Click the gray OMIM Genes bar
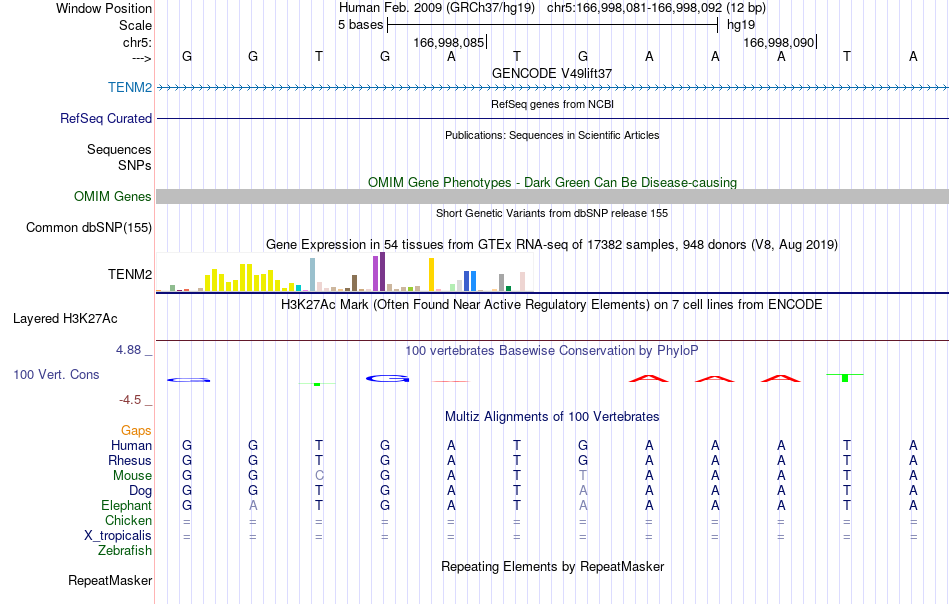 tap(553, 196)
